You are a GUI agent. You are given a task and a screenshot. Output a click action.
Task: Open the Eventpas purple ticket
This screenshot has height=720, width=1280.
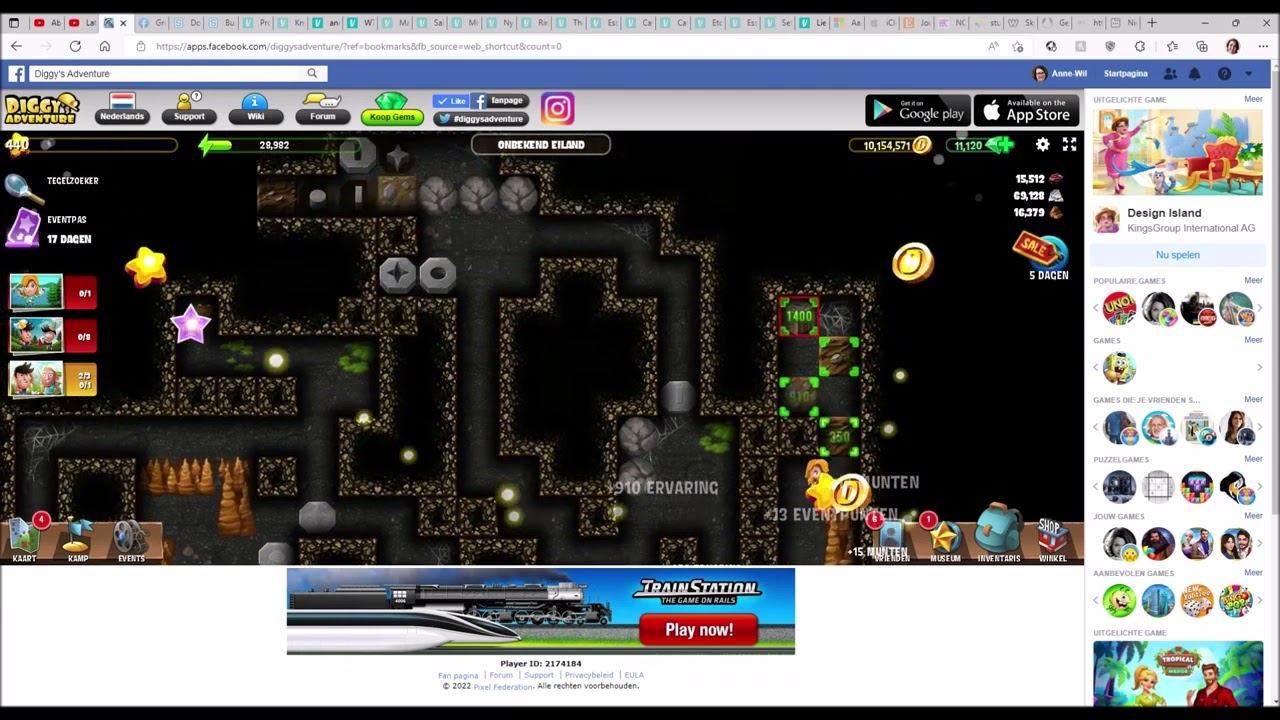tap(22, 229)
